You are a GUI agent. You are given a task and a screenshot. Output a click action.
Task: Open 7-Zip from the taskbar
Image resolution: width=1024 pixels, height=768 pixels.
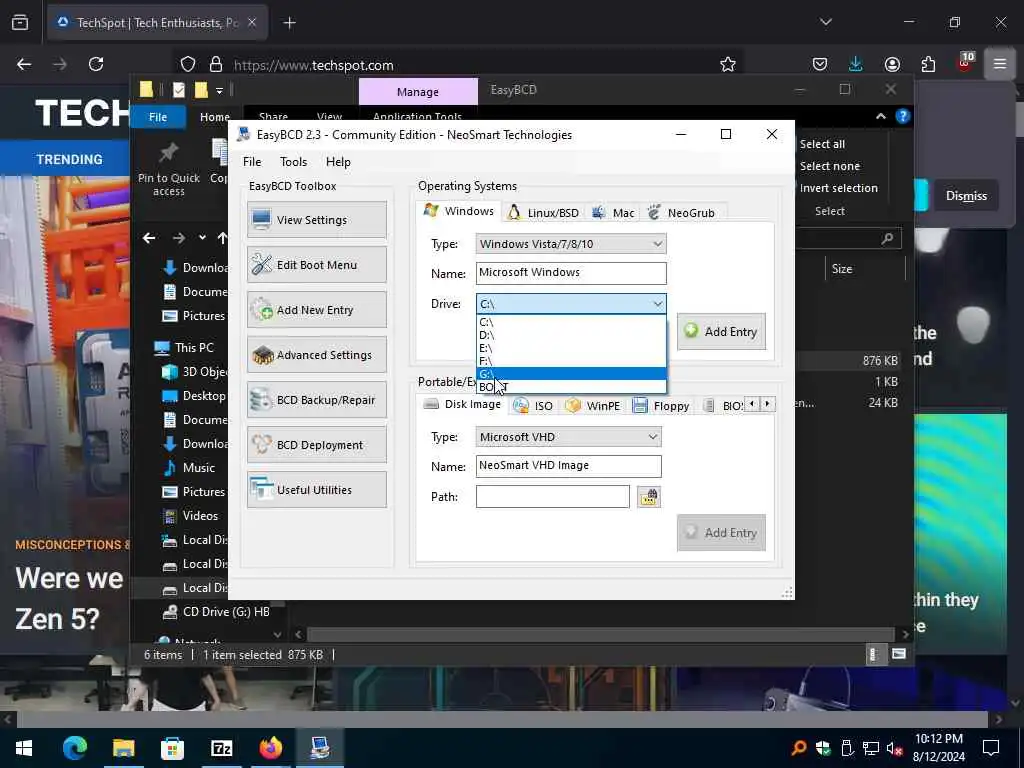[x=221, y=748]
